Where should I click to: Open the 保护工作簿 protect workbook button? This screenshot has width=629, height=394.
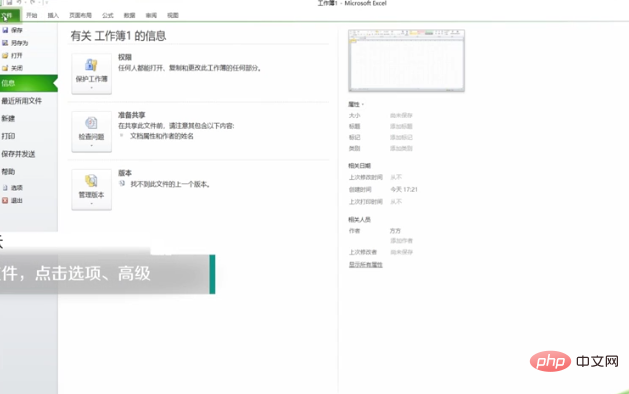click(x=91, y=74)
